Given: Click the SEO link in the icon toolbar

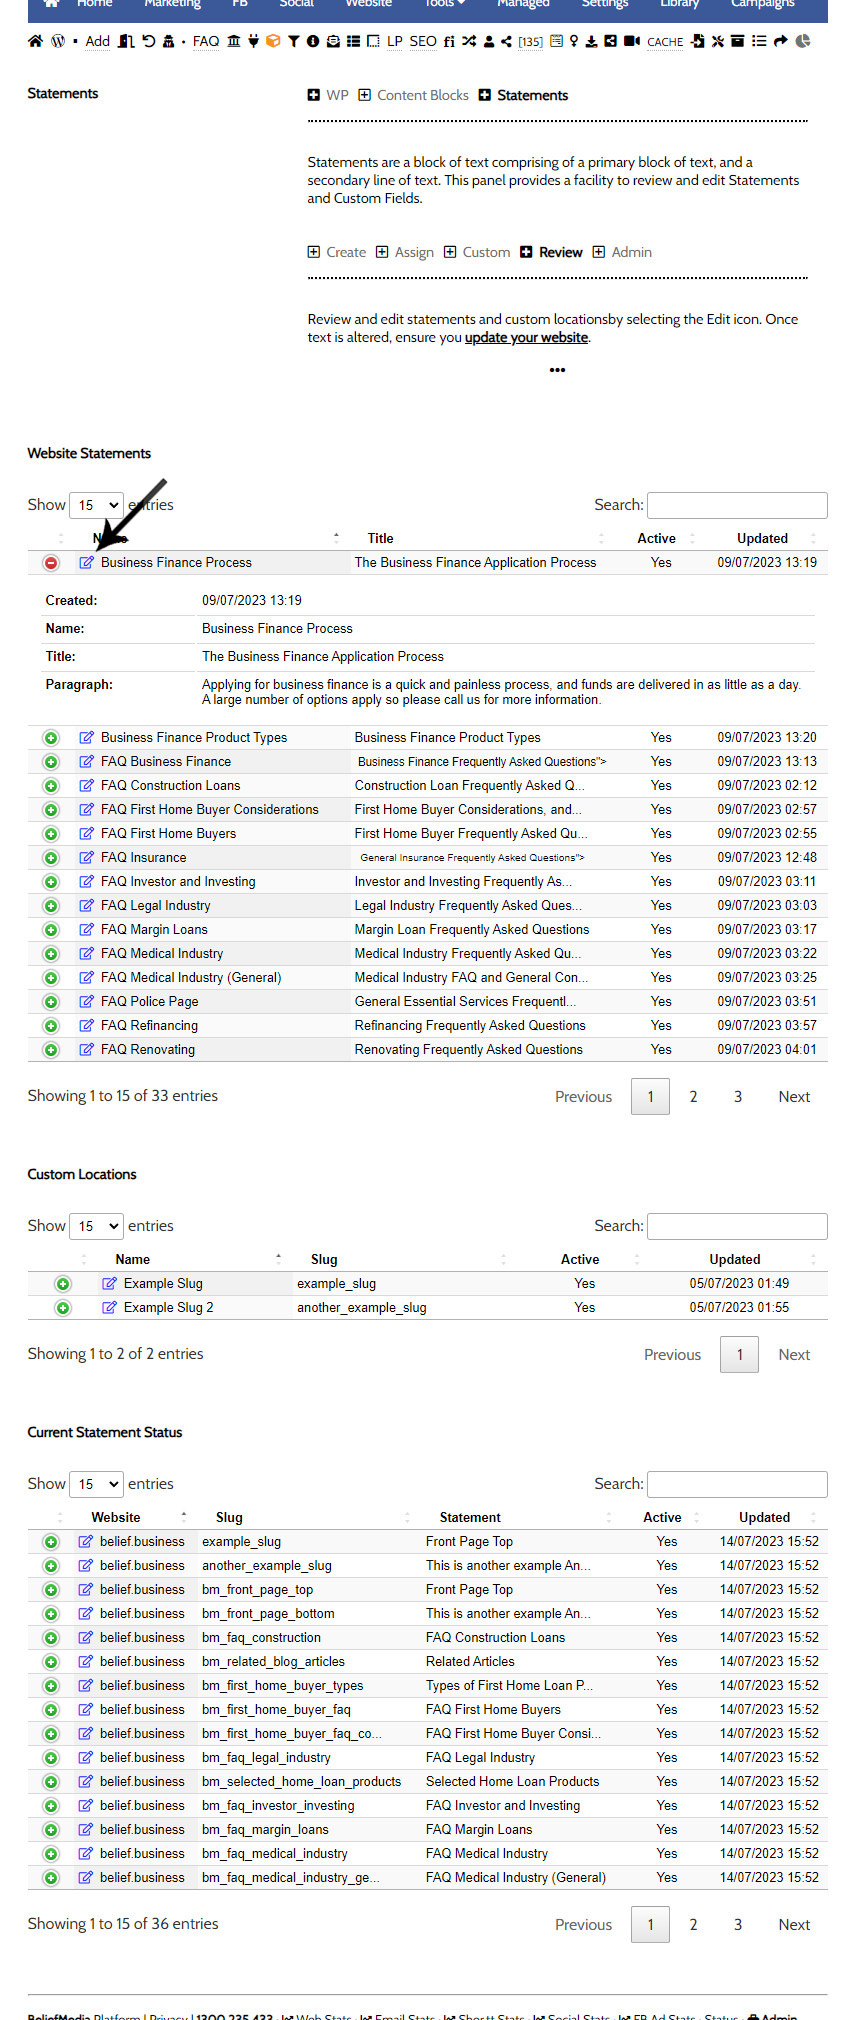Looking at the screenshot, I should click(x=423, y=41).
